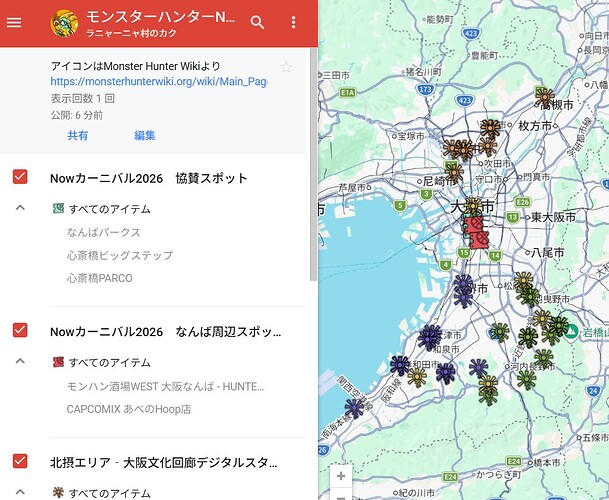Screen dimensions: 609x500
Task: Select the brown marker at 高槻市
Action: [545, 96]
